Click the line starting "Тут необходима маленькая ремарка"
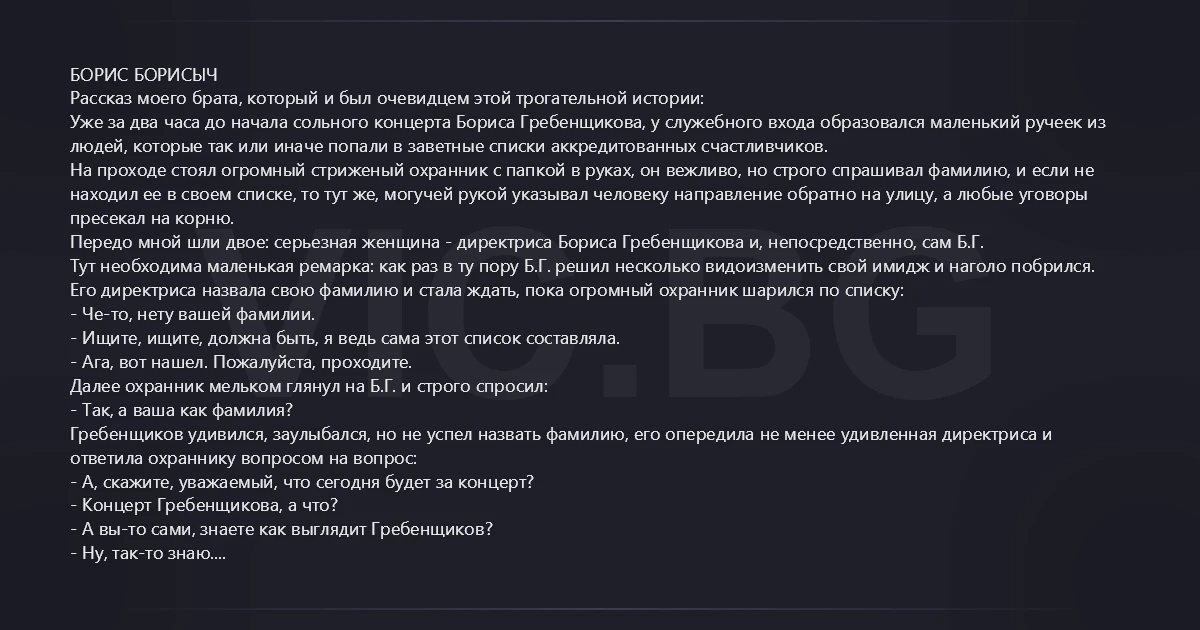The height and width of the screenshot is (630, 1200). click(583, 267)
